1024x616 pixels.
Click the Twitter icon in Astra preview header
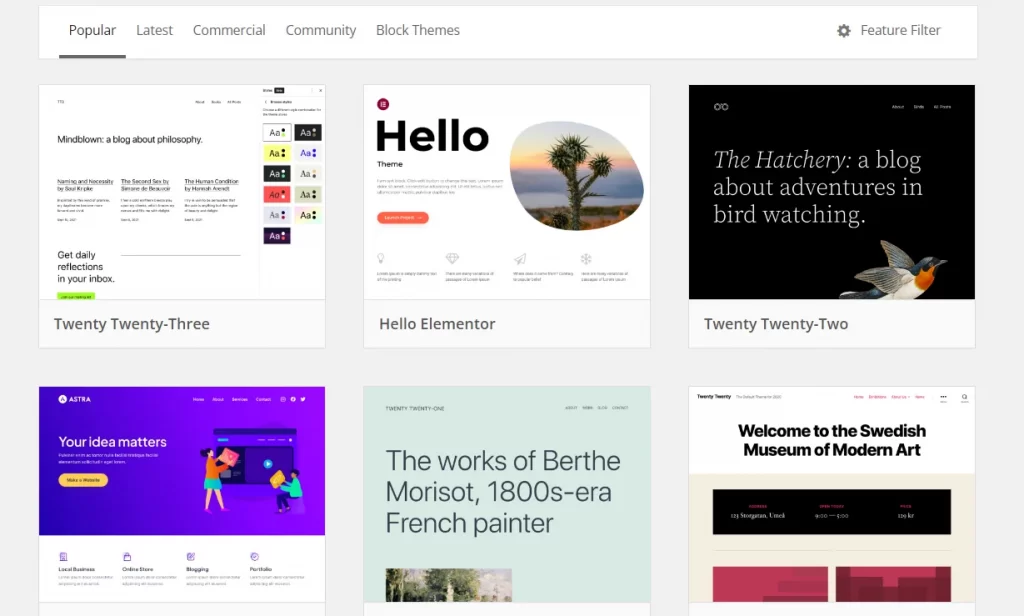[303, 399]
